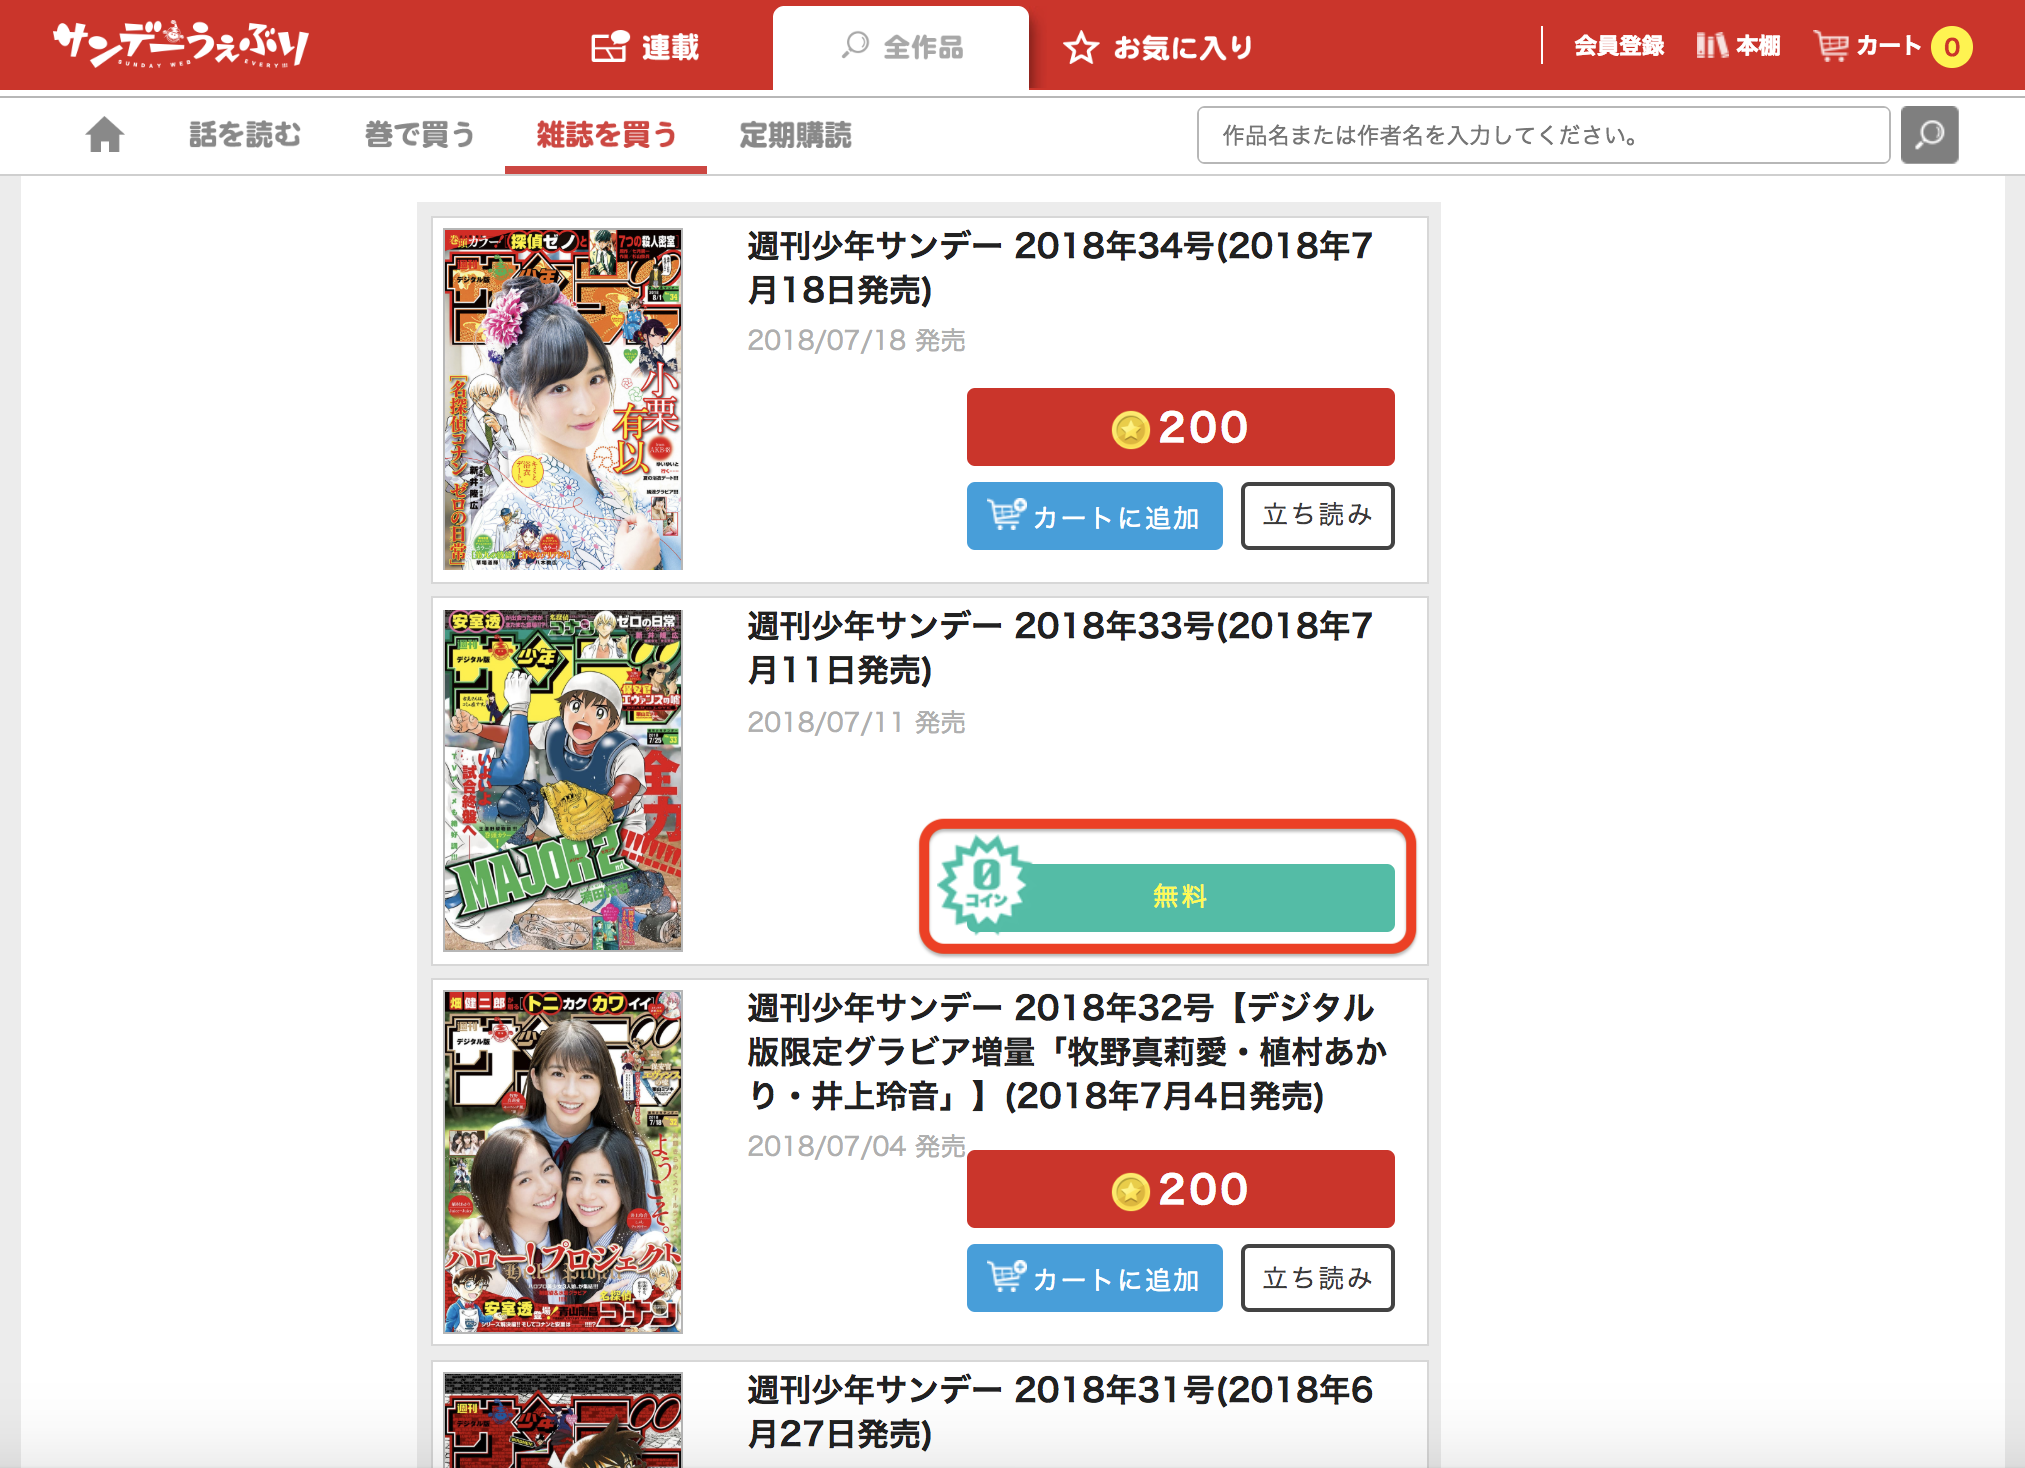
Task: Add 2018年32号 to cart with カートに追加
Action: pyautogui.click(x=1094, y=1278)
